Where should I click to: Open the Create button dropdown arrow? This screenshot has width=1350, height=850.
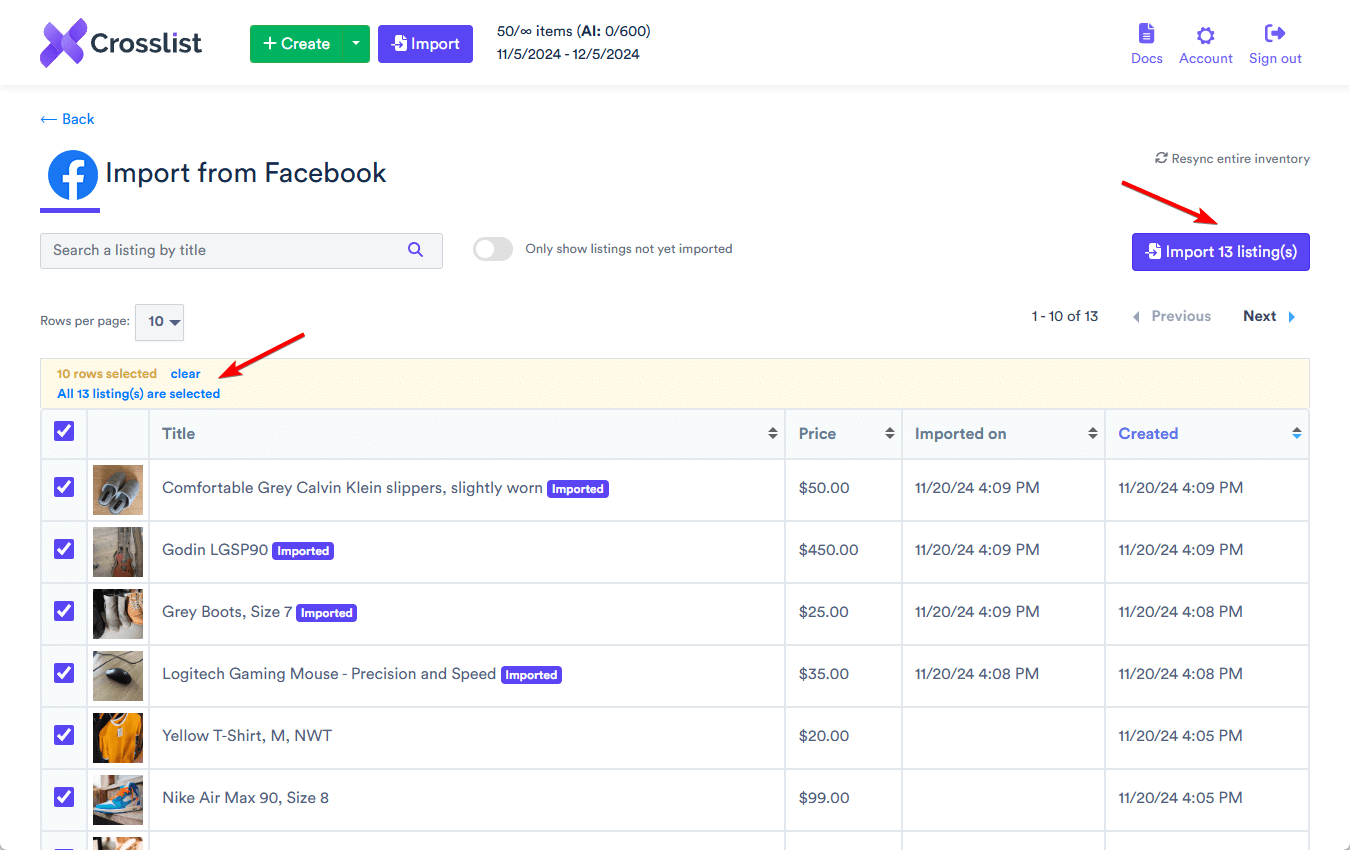tap(355, 43)
